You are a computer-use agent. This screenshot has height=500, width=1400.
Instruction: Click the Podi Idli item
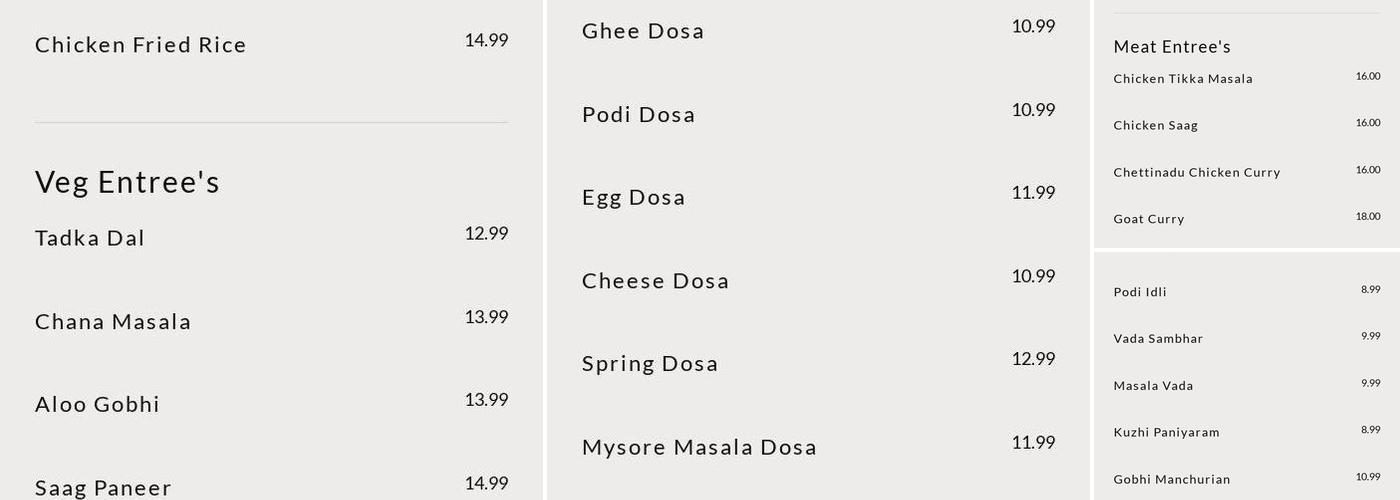[x=1140, y=292]
